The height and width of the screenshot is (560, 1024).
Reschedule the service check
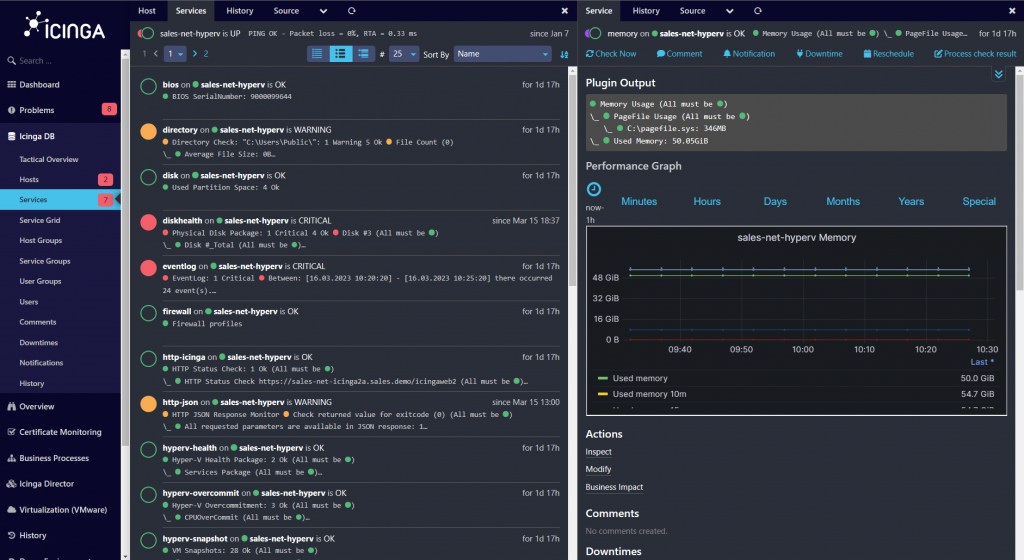(888, 54)
